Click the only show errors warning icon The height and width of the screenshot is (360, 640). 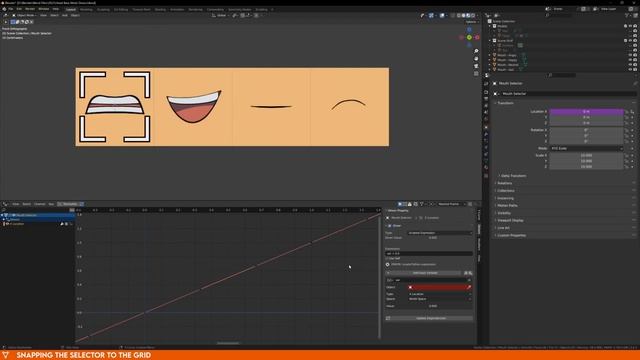[410, 204]
